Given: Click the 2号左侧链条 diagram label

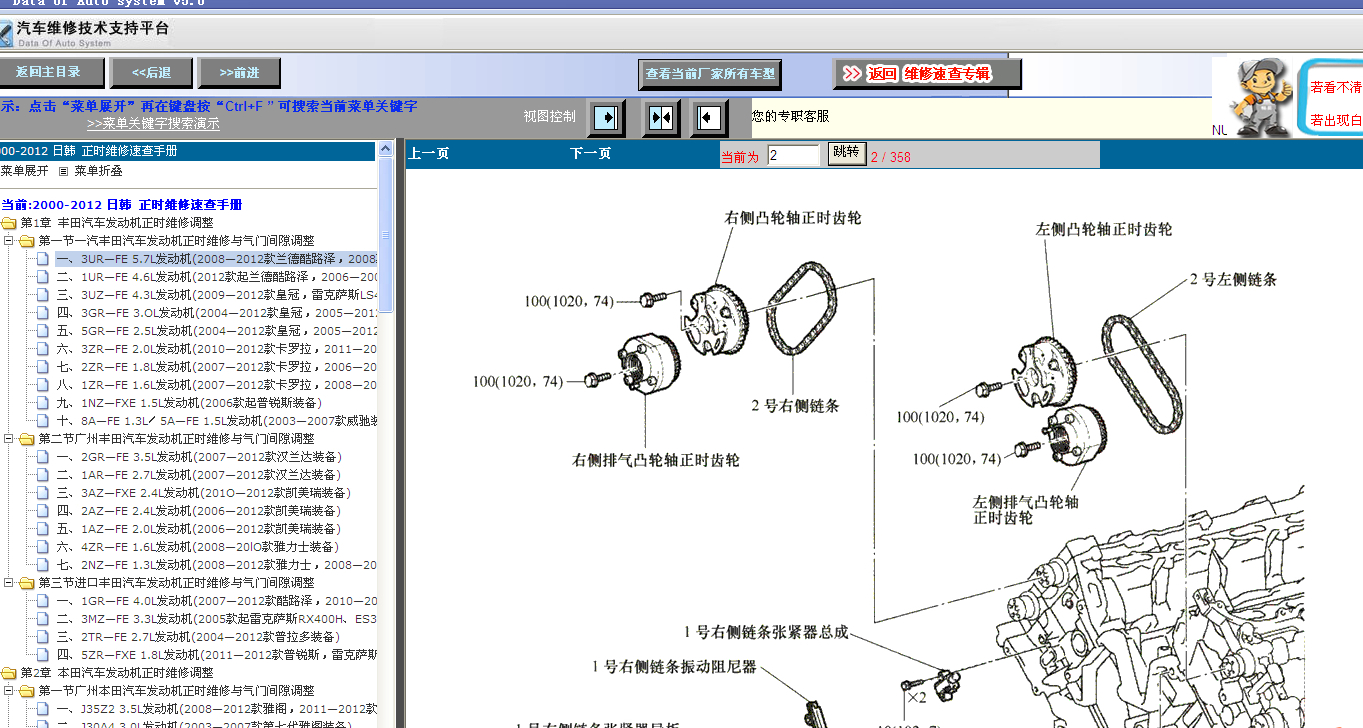Looking at the screenshot, I should [x=1233, y=279].
